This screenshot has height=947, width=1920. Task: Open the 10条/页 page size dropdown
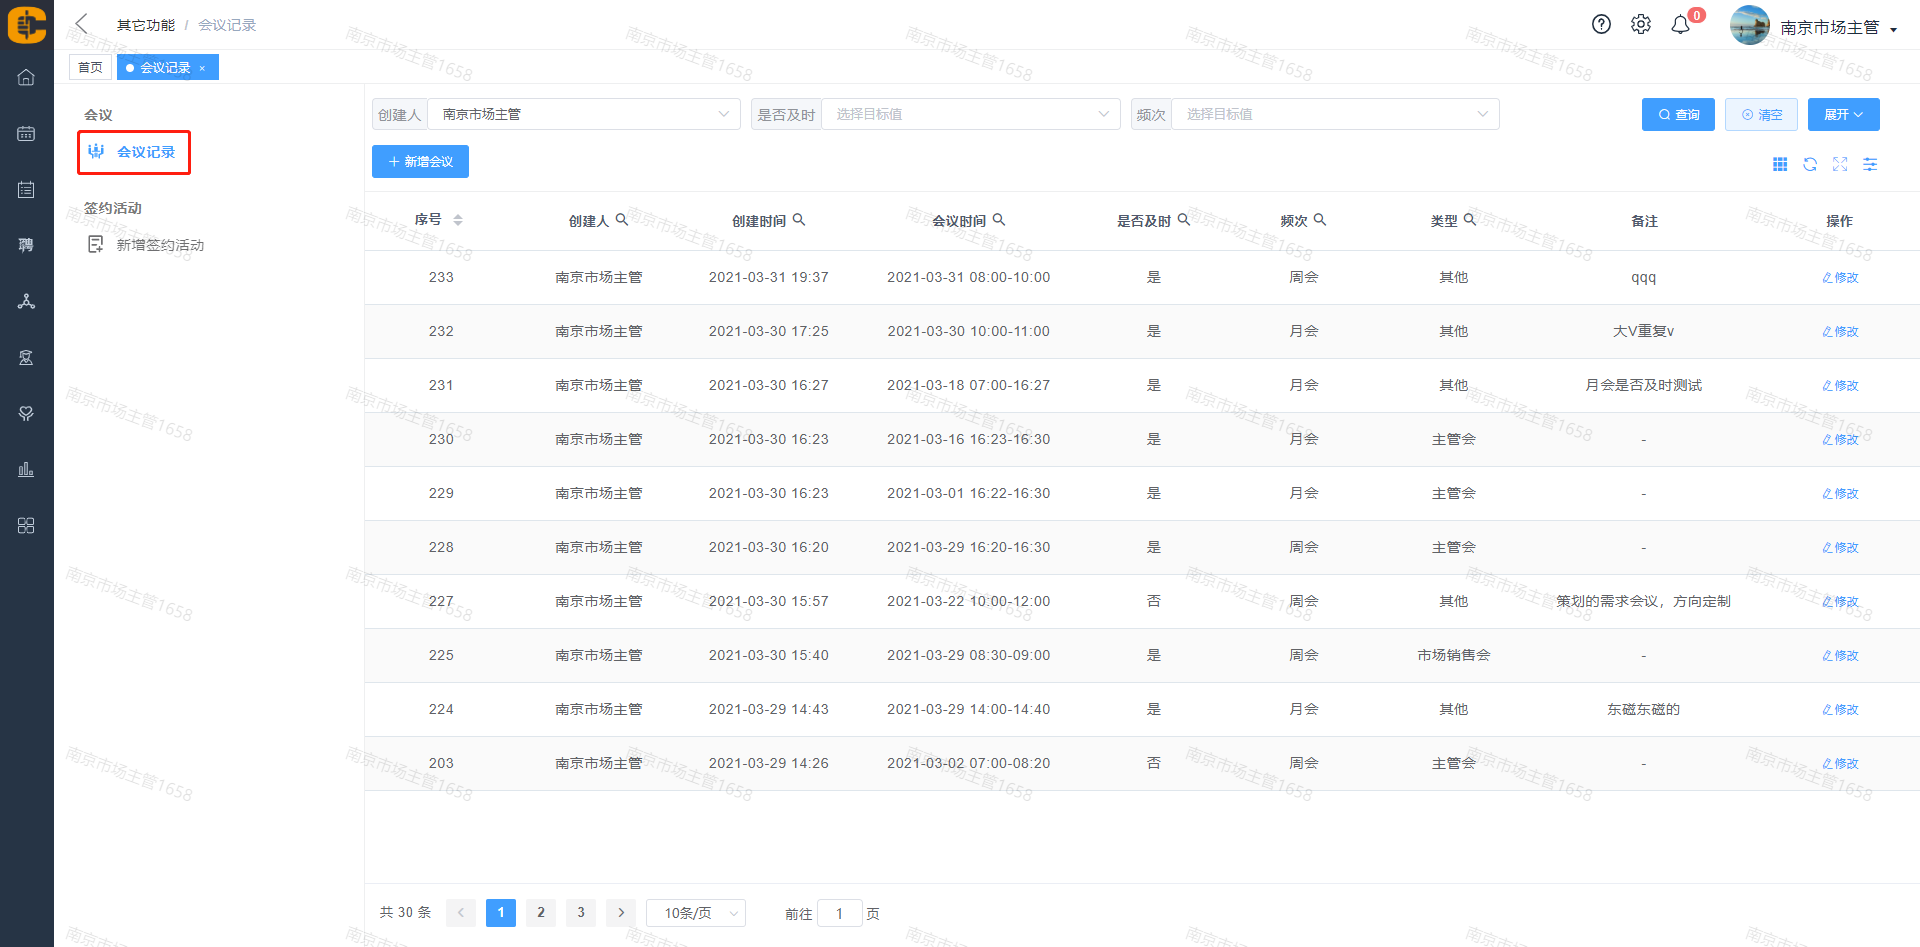click(x=696, y=913)
